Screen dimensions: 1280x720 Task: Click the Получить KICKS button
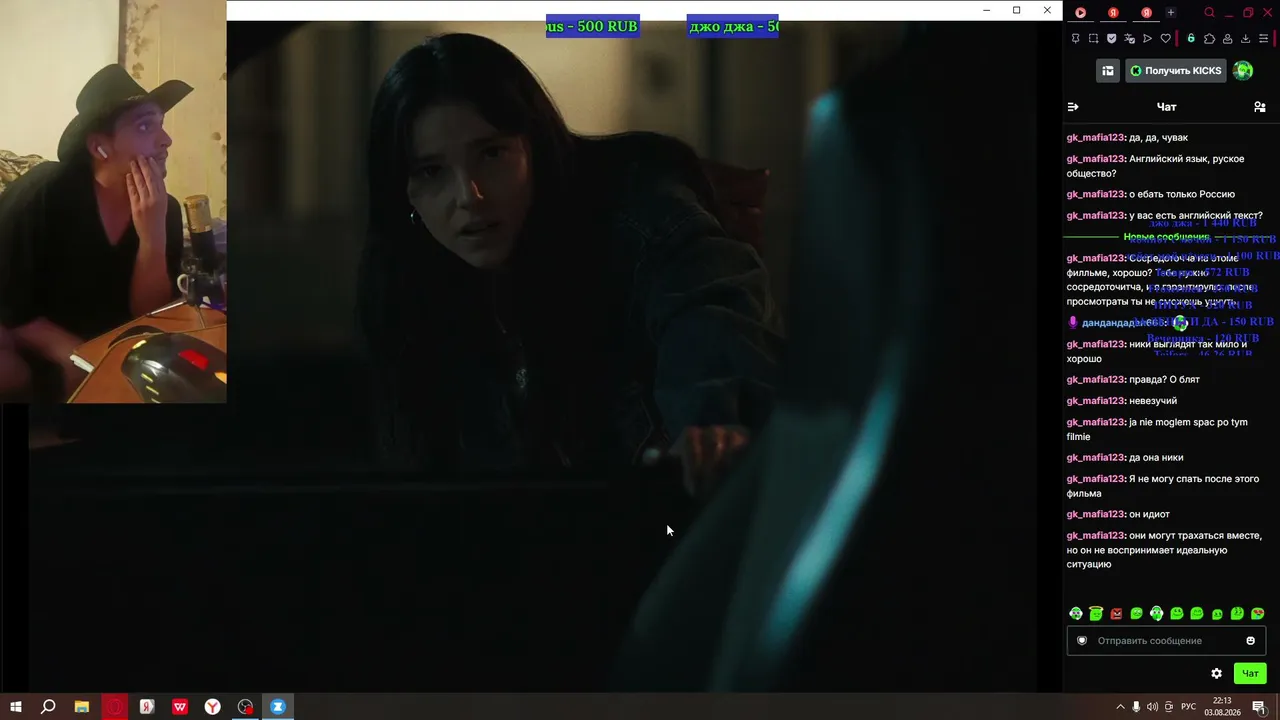(1176, 71)
